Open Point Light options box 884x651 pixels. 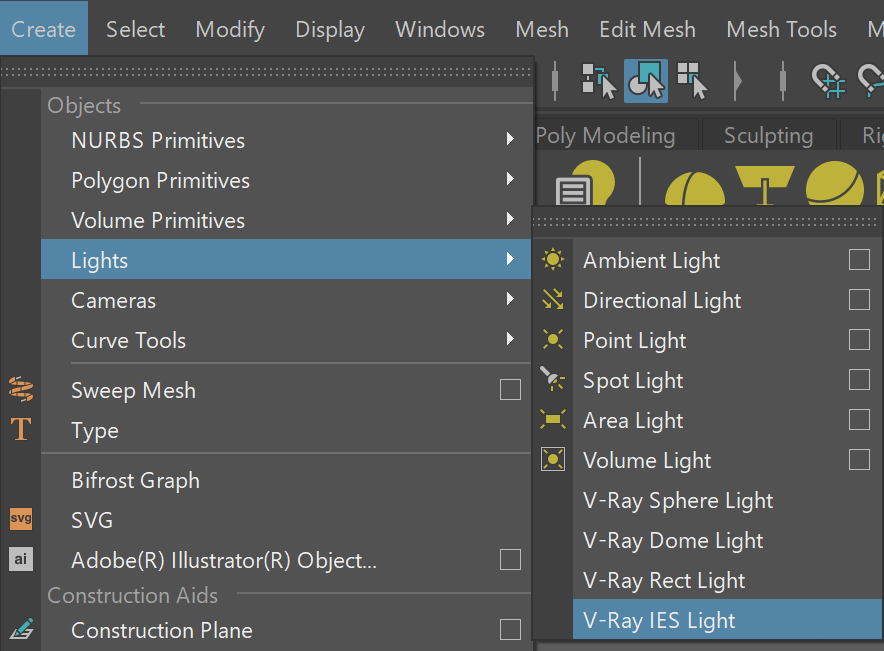coord(859,339)
